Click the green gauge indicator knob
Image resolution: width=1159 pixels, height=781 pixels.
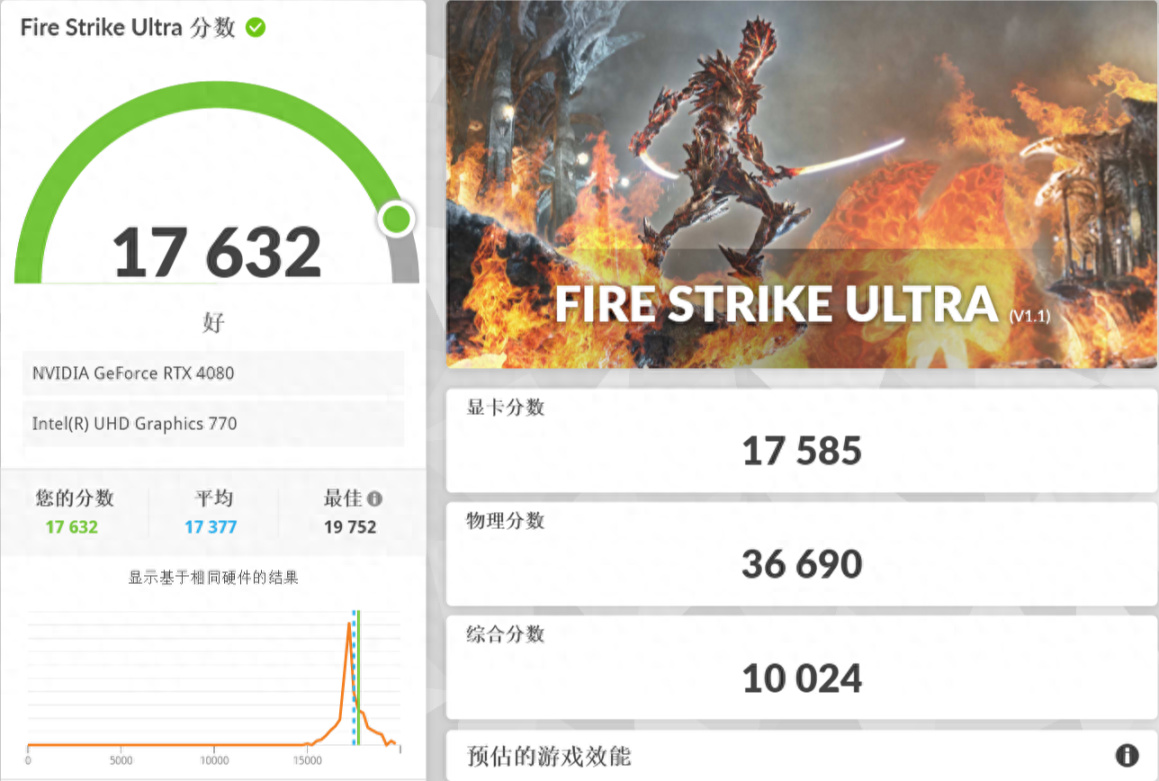[397, 219]
